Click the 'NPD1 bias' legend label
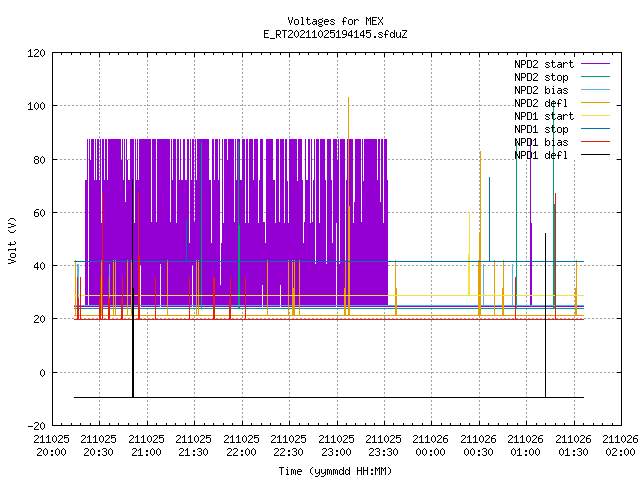This screenshot has width=640, height=480. coord(541,142)
